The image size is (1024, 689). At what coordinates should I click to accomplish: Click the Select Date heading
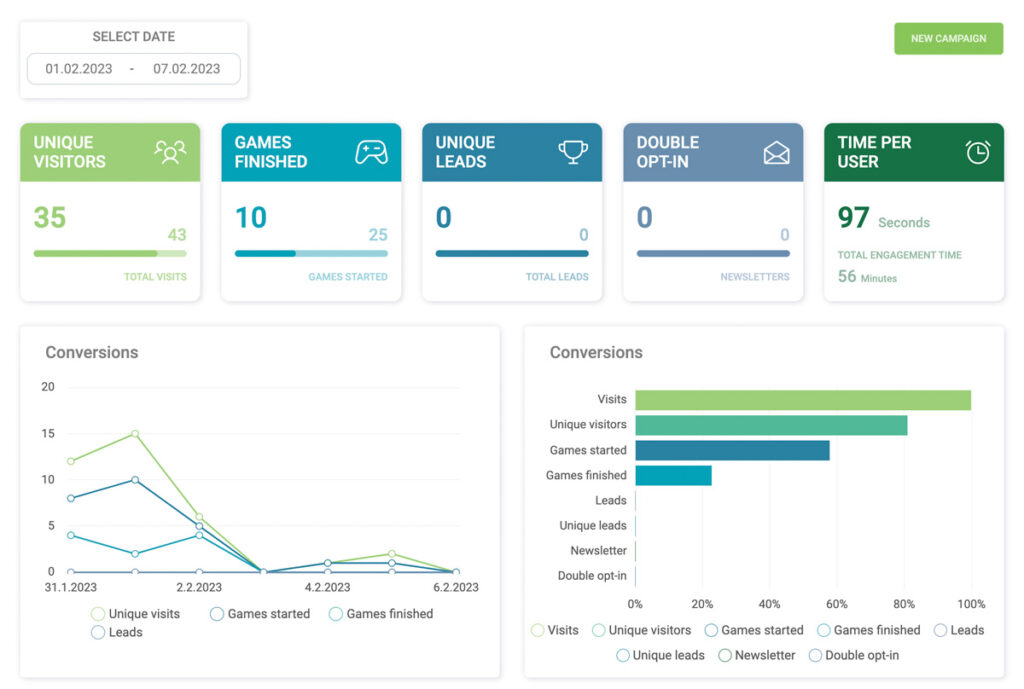coord(133,37)
